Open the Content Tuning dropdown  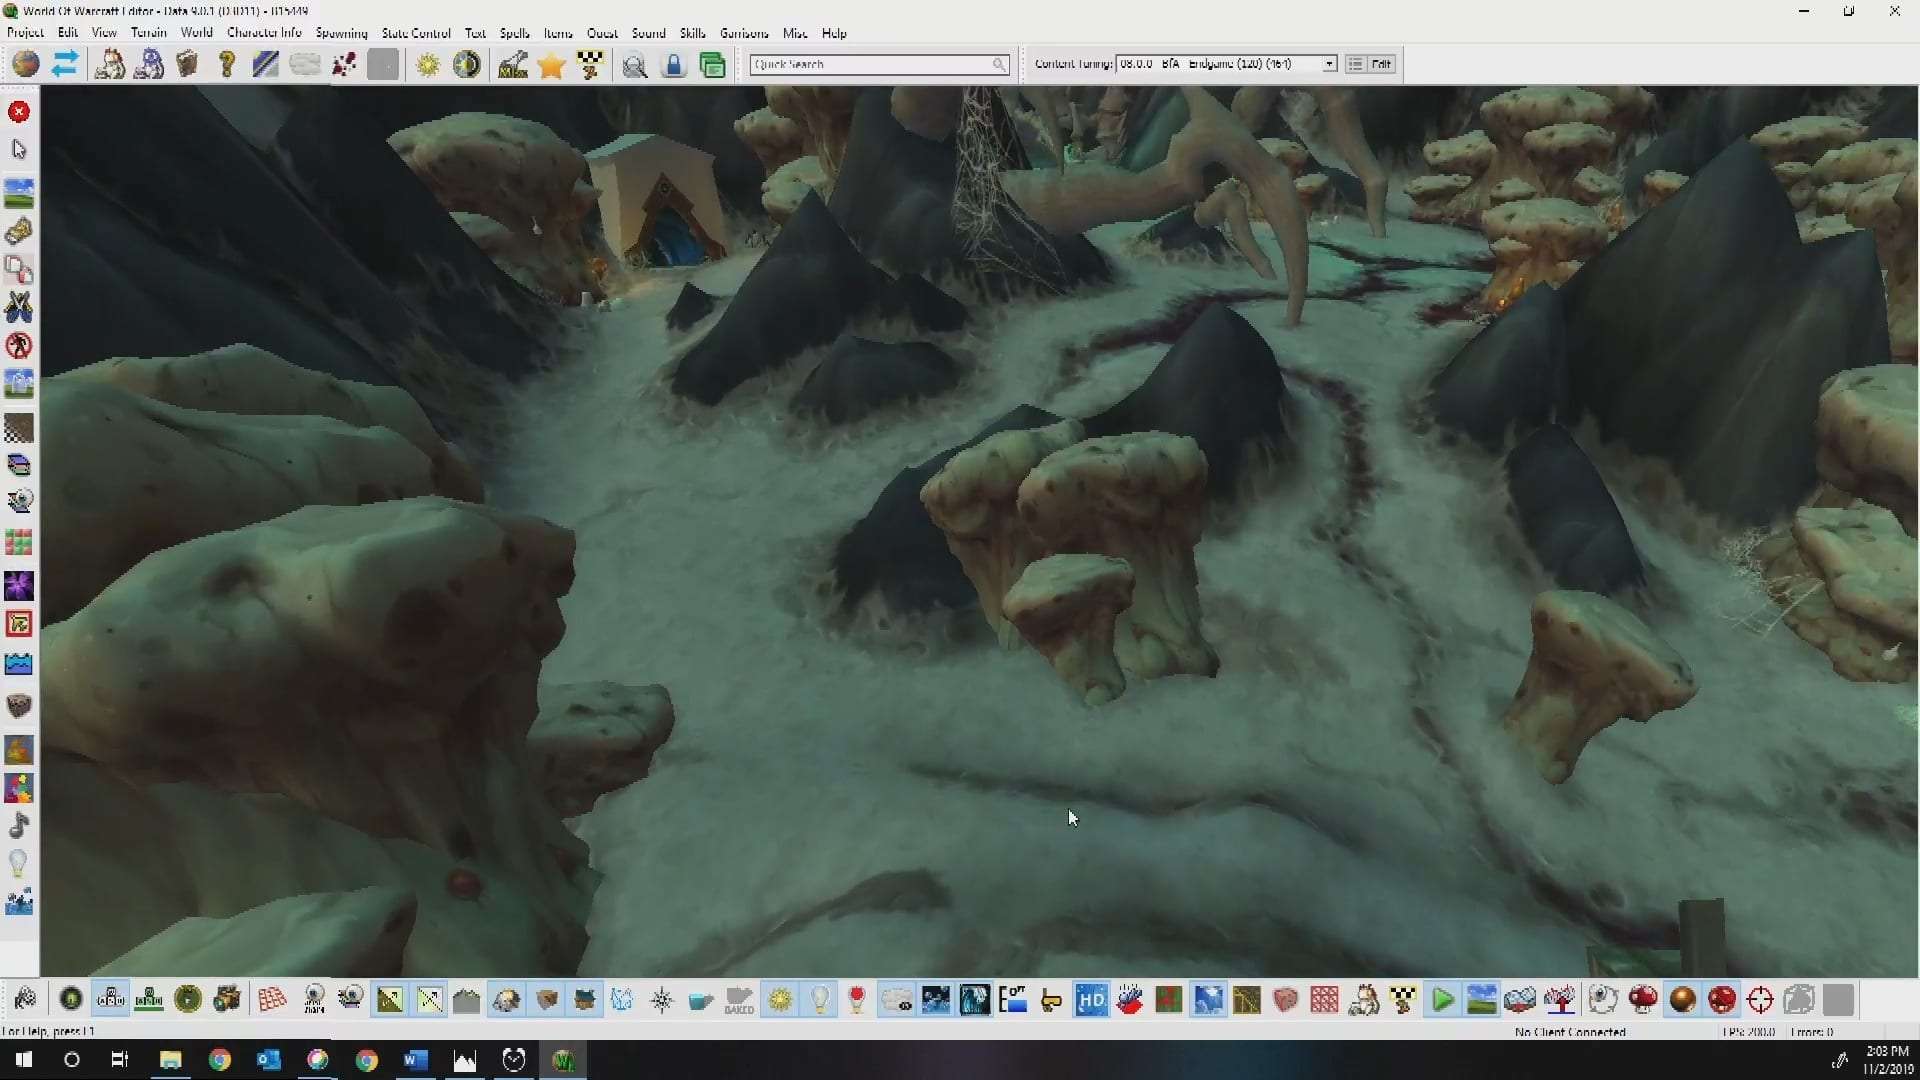1329,64
